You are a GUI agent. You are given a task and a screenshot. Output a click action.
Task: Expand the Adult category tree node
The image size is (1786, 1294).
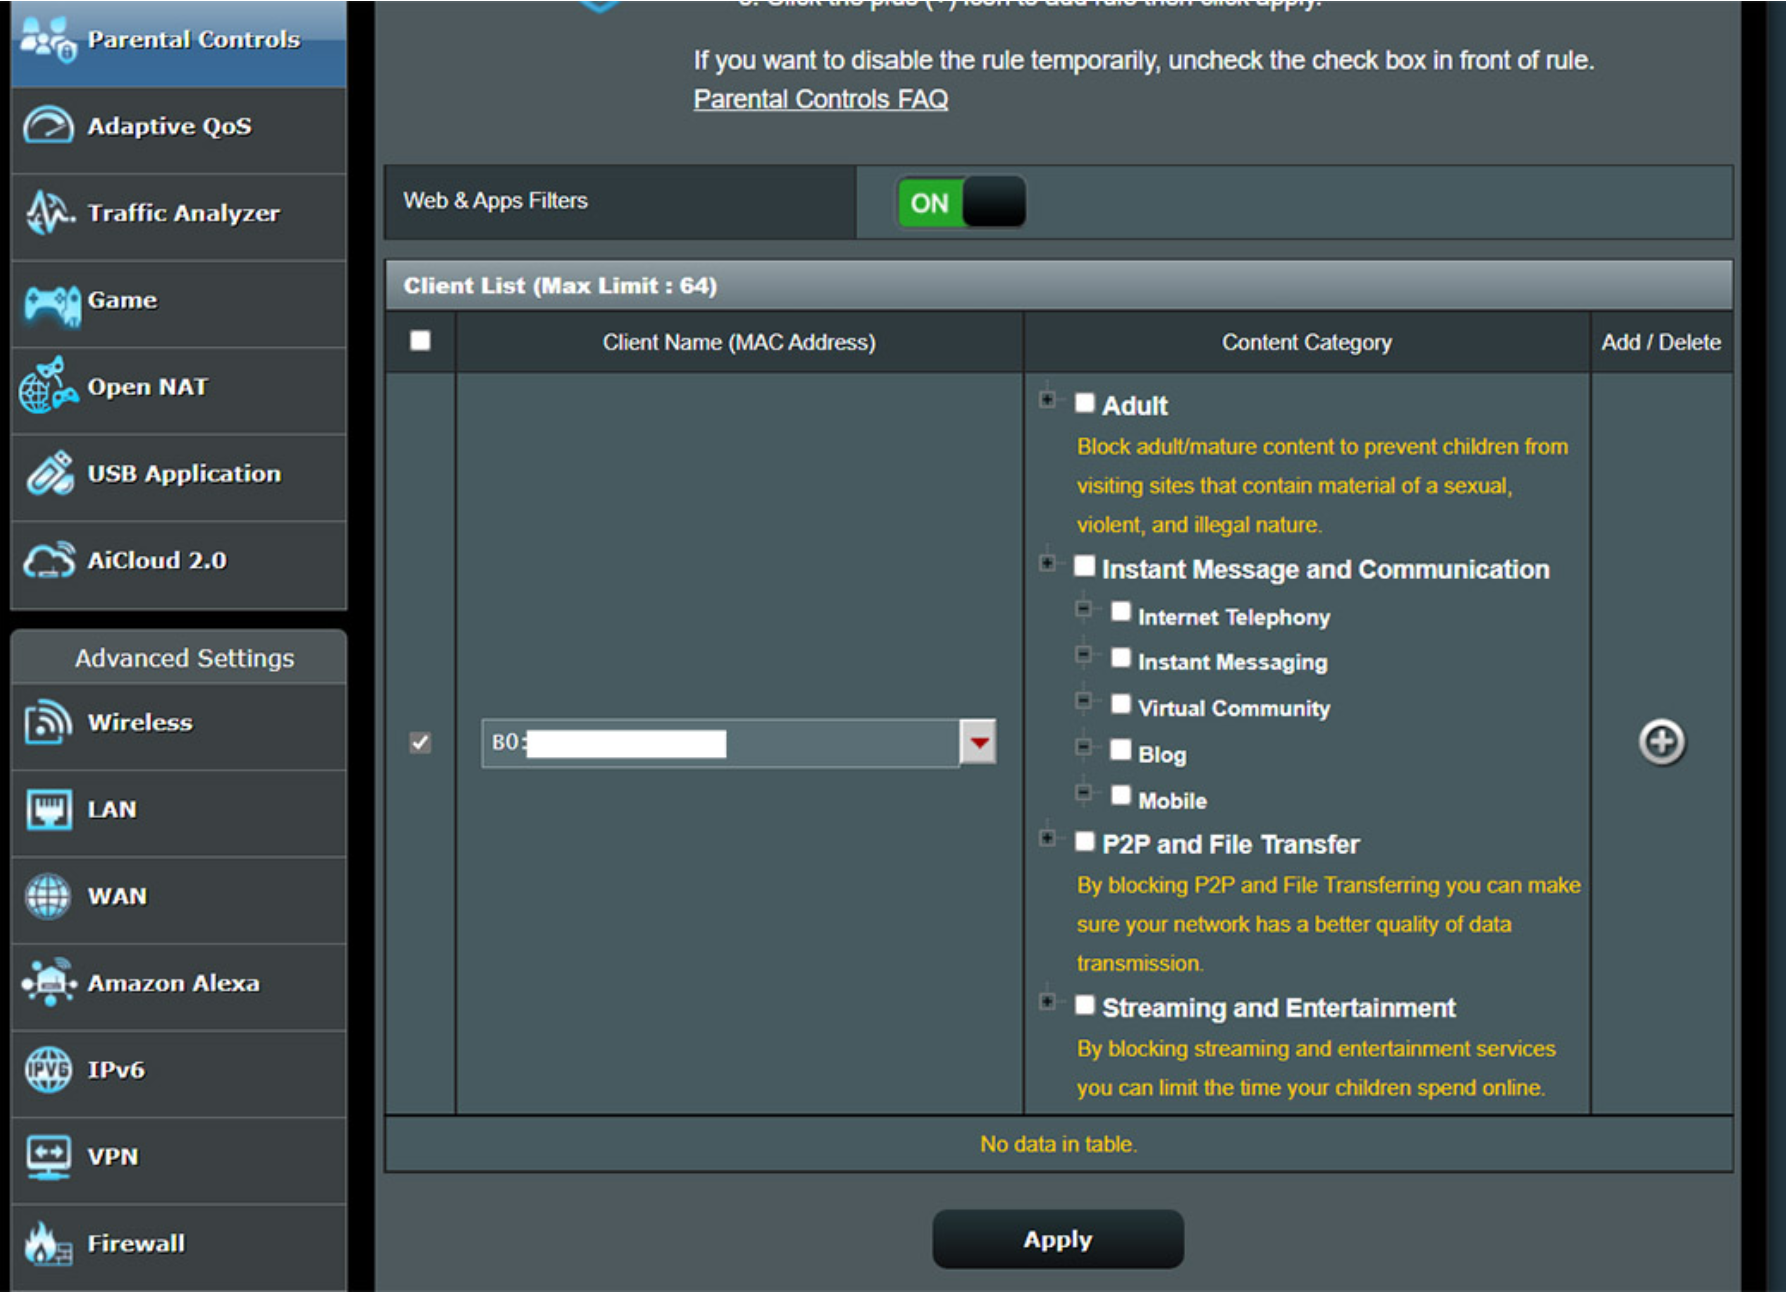[1047, 399]
